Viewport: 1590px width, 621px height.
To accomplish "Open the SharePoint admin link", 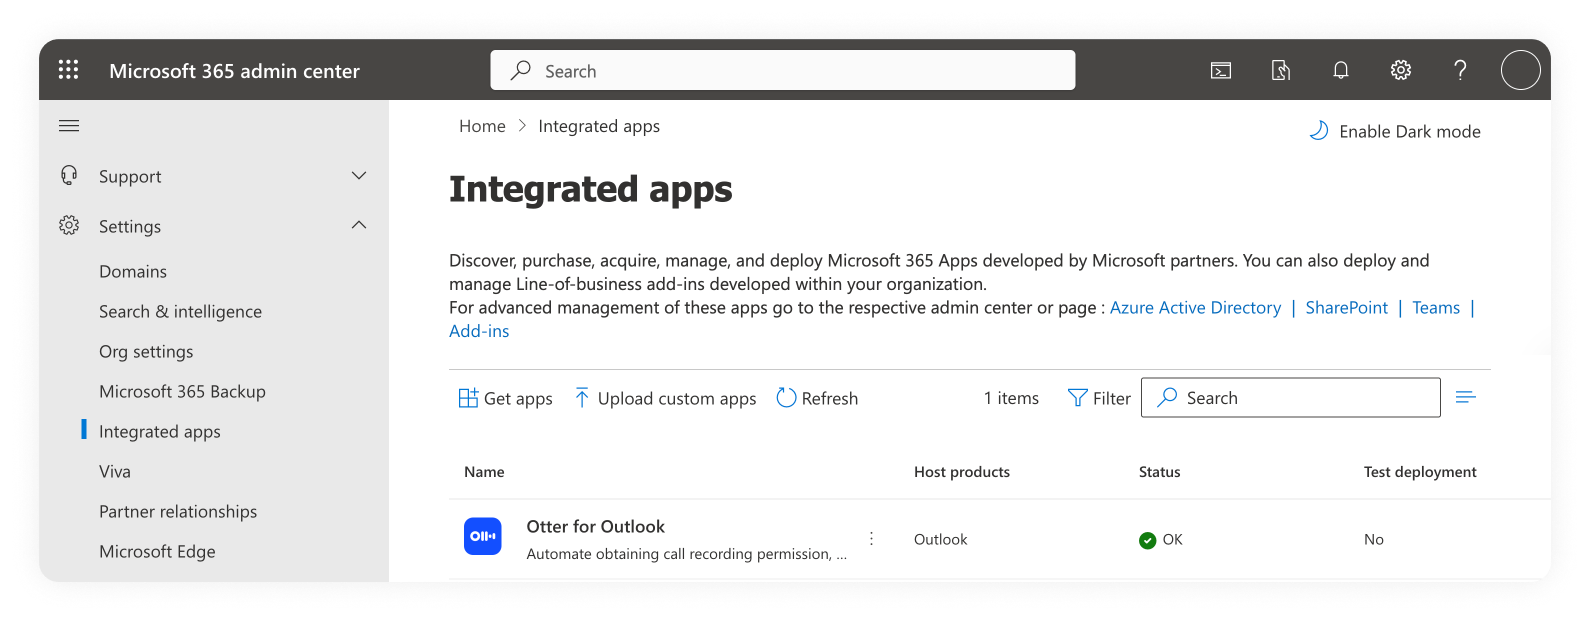I will pyautogui.click(x=1346, y=307).
